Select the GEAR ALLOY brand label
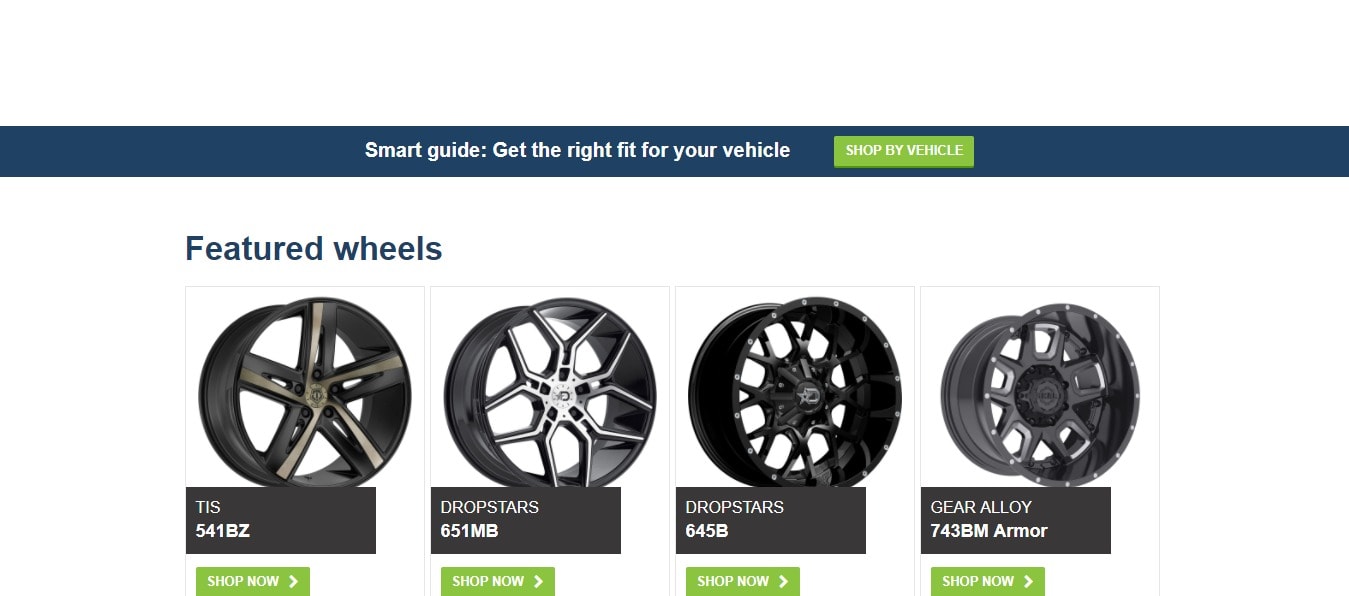 (981, 507)
